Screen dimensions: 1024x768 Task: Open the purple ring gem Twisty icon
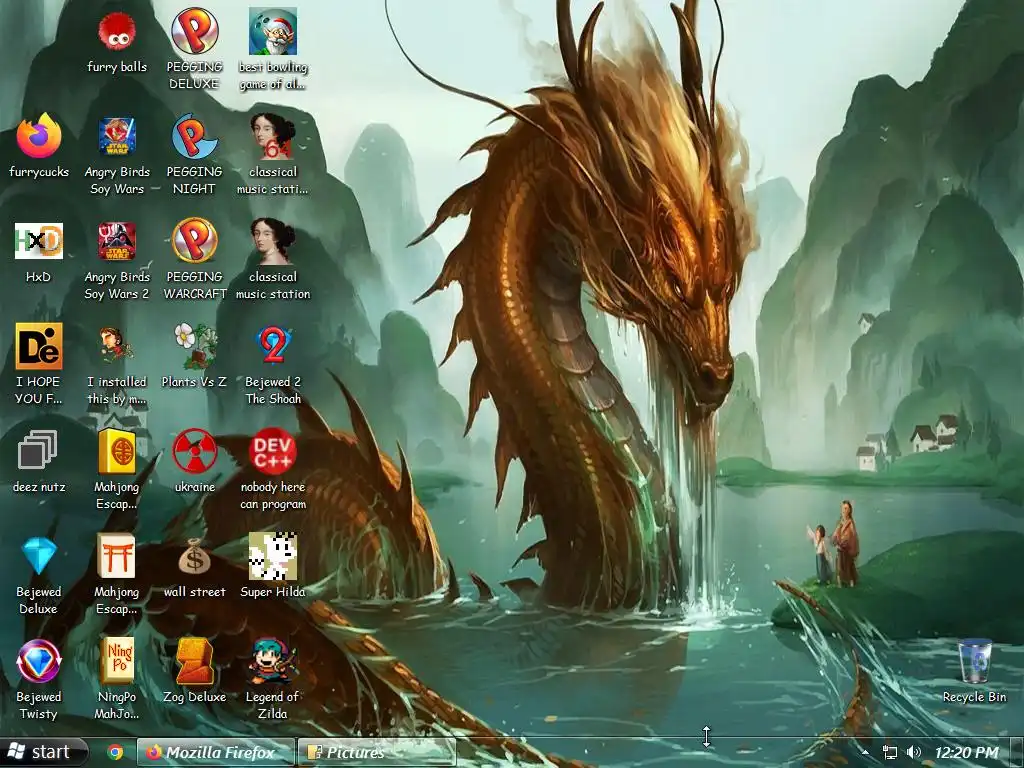[x=39, y=662]
